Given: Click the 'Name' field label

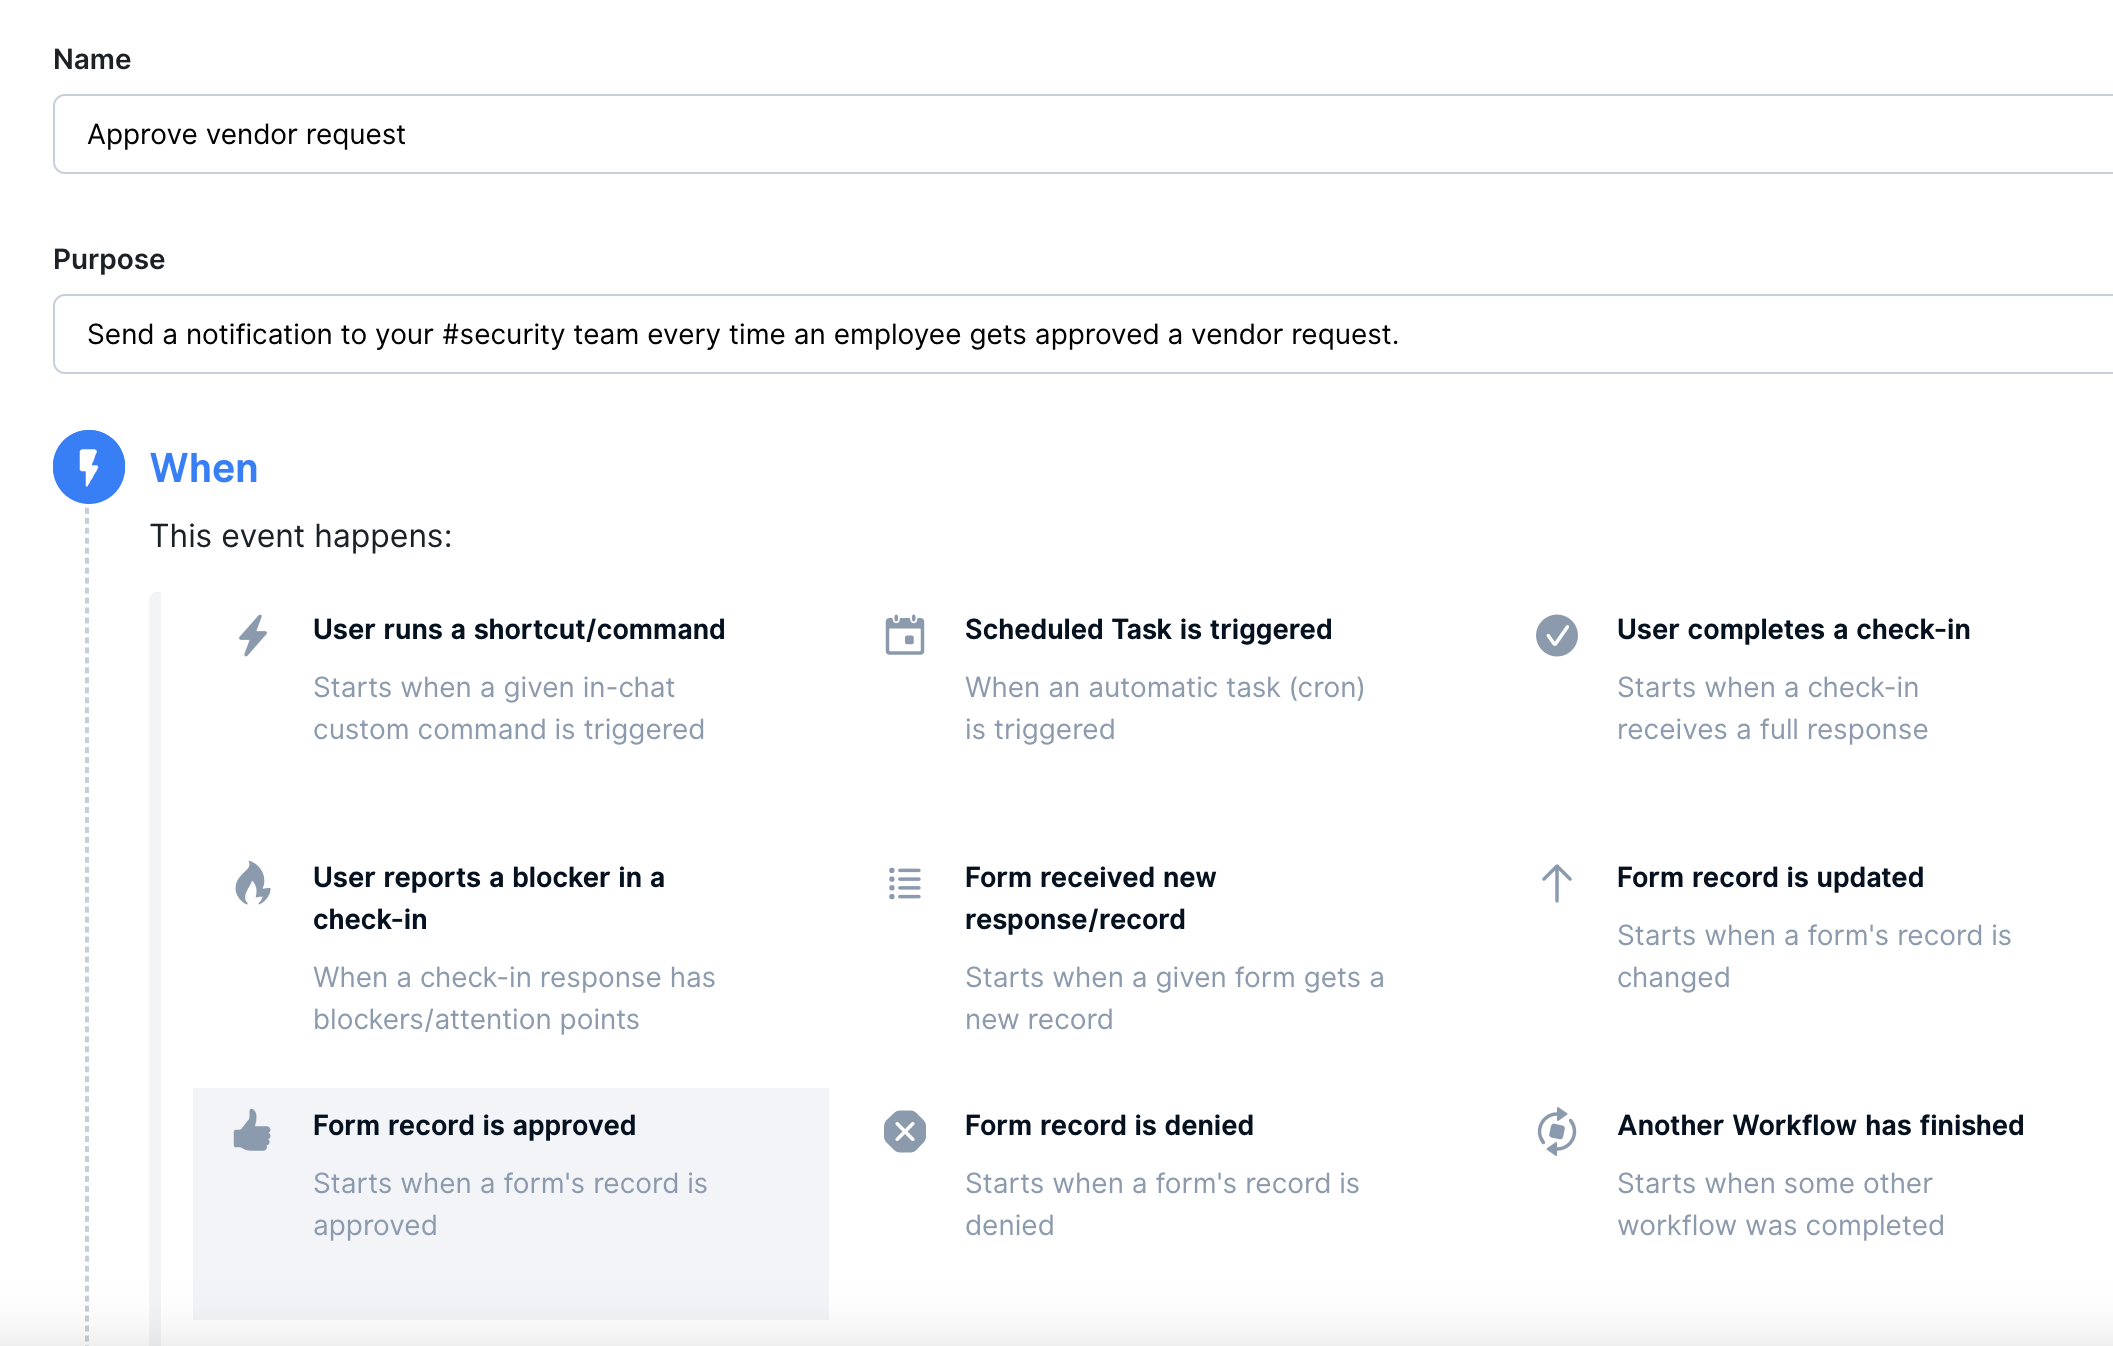Looking at the screenshot, I should click(92, 59).
